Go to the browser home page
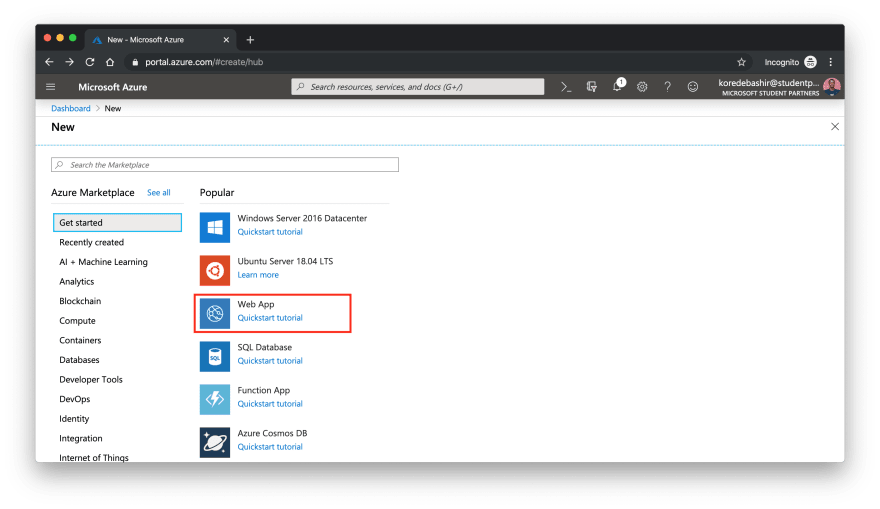 click(110, 62)
